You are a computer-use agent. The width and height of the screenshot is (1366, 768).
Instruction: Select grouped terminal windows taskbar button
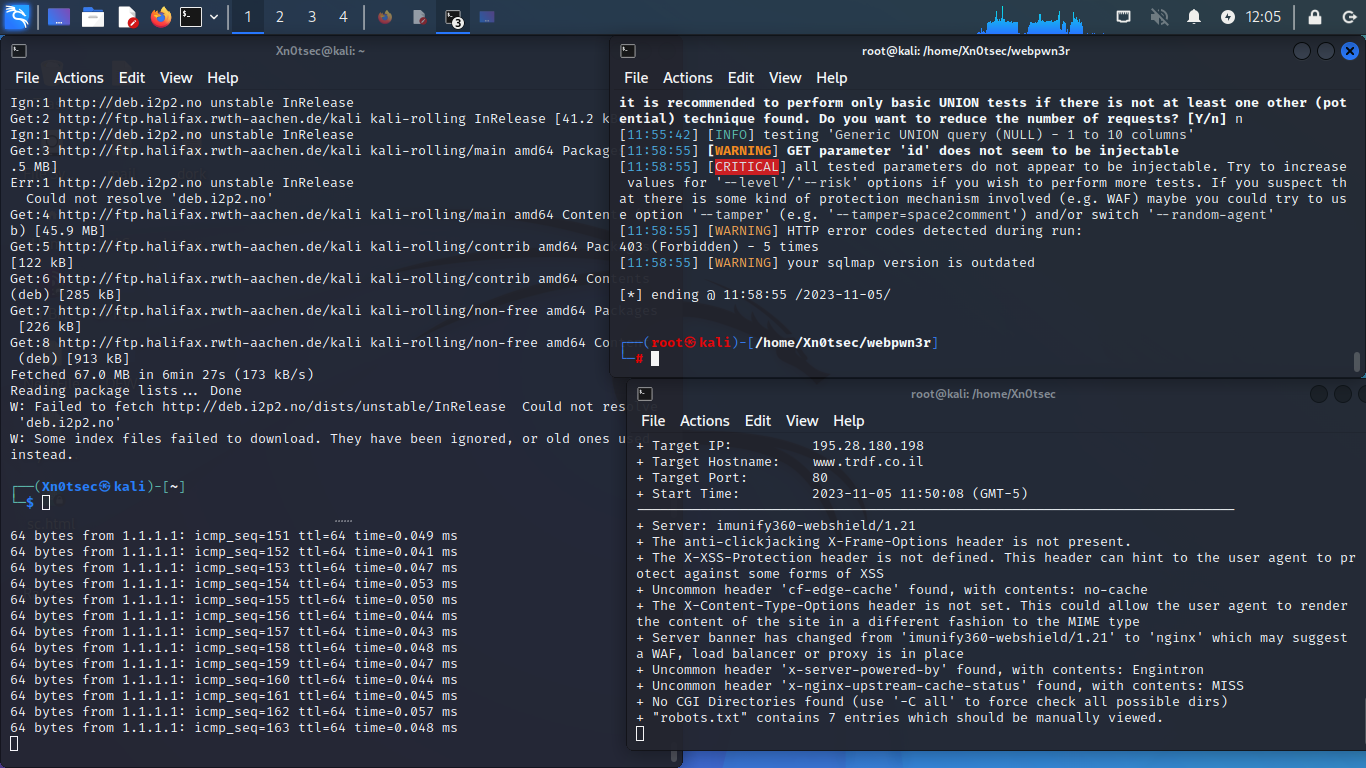coord(454,17)
